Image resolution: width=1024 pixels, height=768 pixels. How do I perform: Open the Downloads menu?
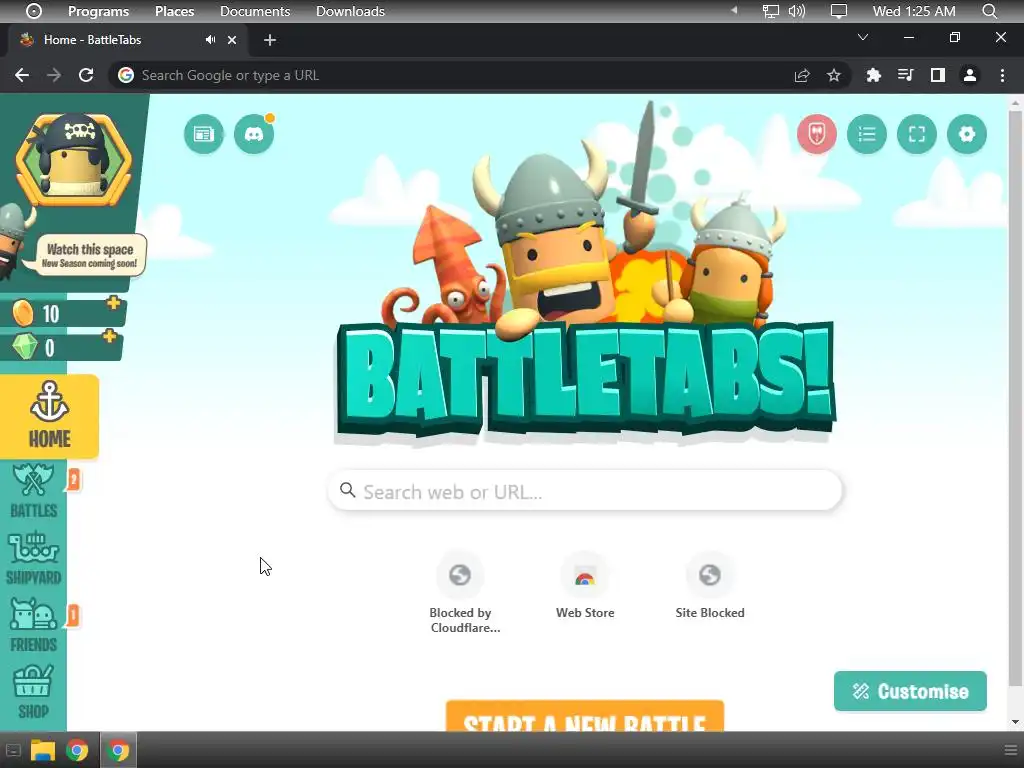(x=350, y=11)
